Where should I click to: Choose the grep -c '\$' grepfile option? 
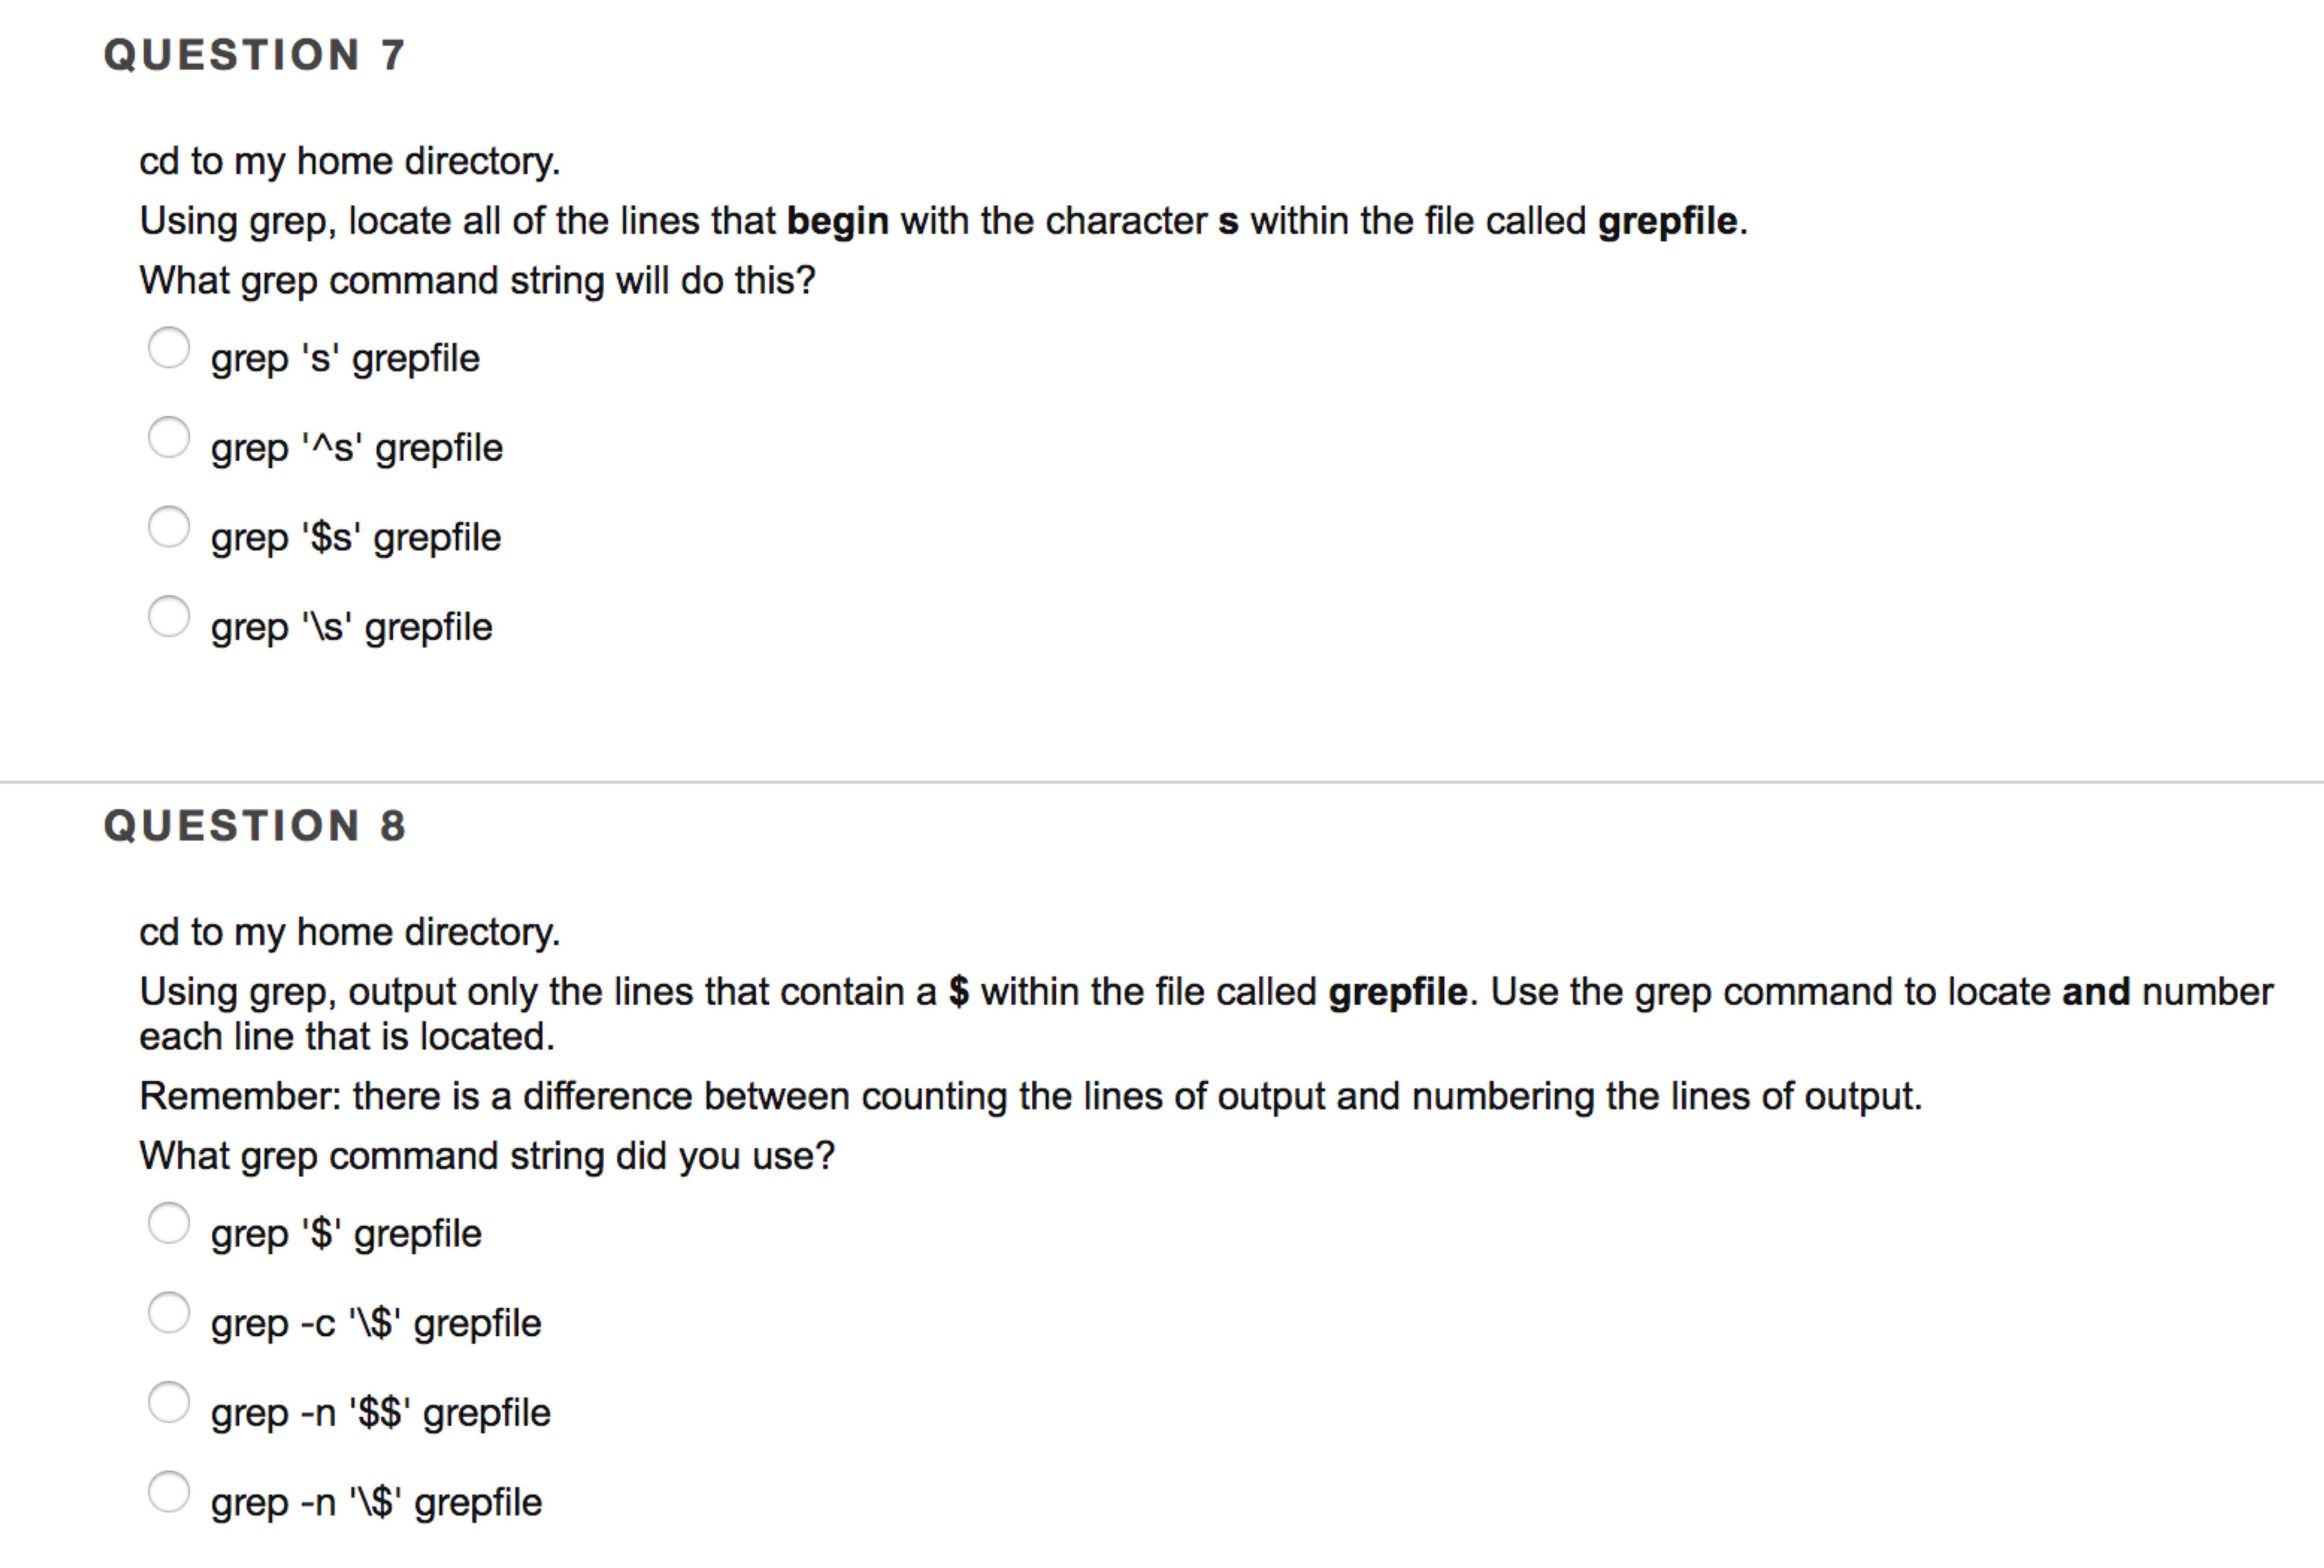click(169, 1313)
